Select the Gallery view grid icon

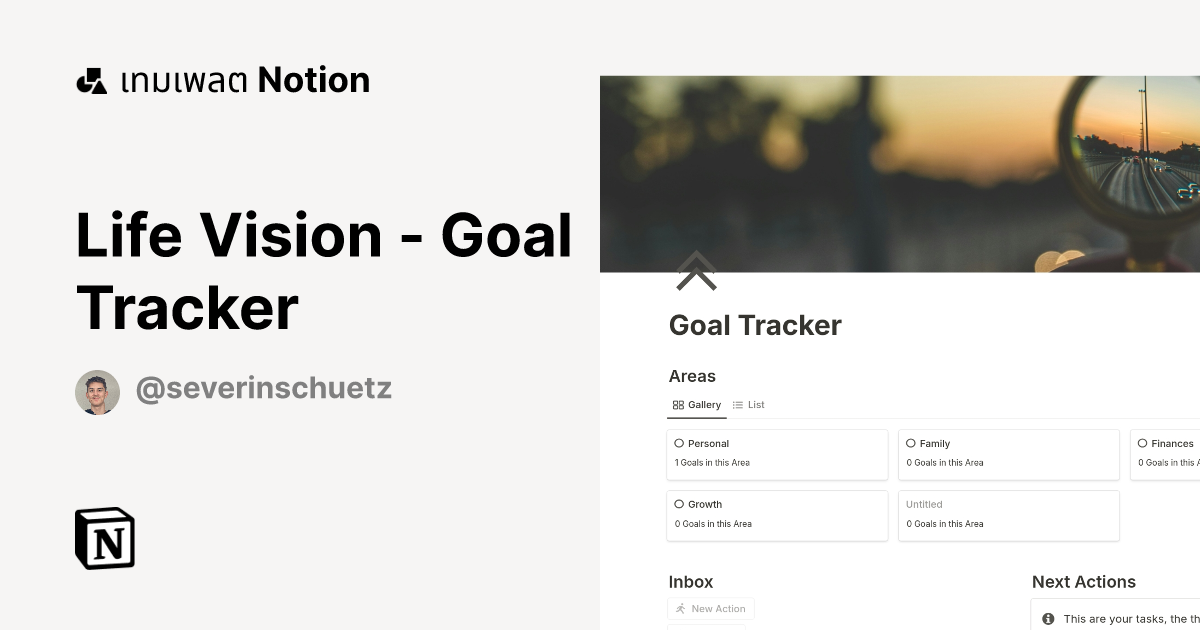[x=679, y=404]
